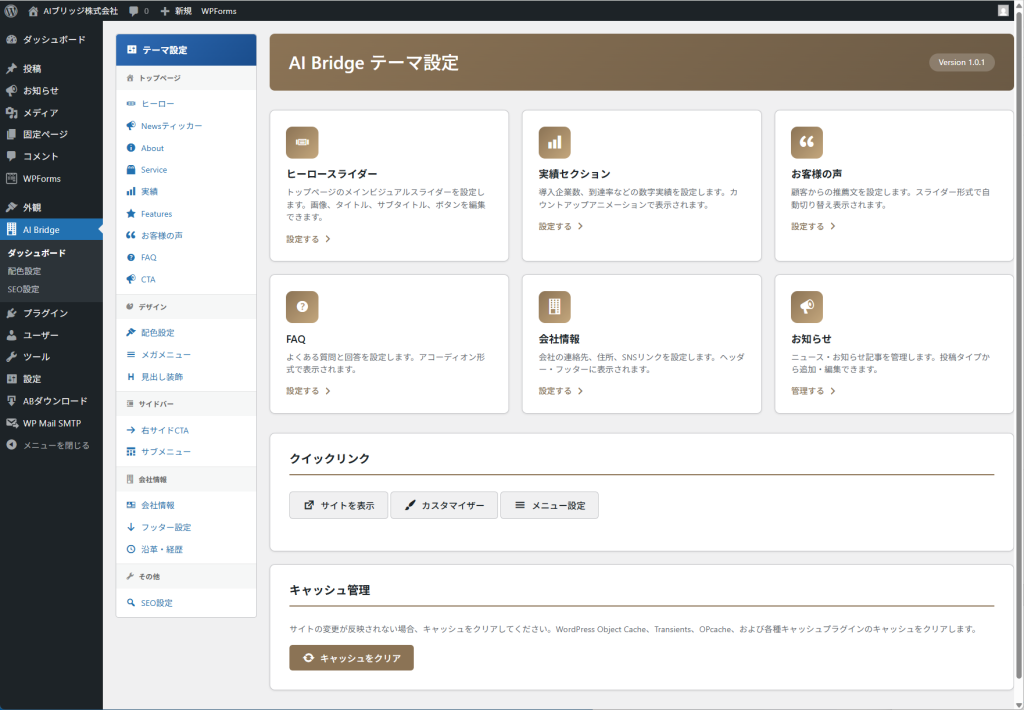Click the お客様の声 quote icon
The height and width of the screenshot is (710, 1024).
click(807, 142)
